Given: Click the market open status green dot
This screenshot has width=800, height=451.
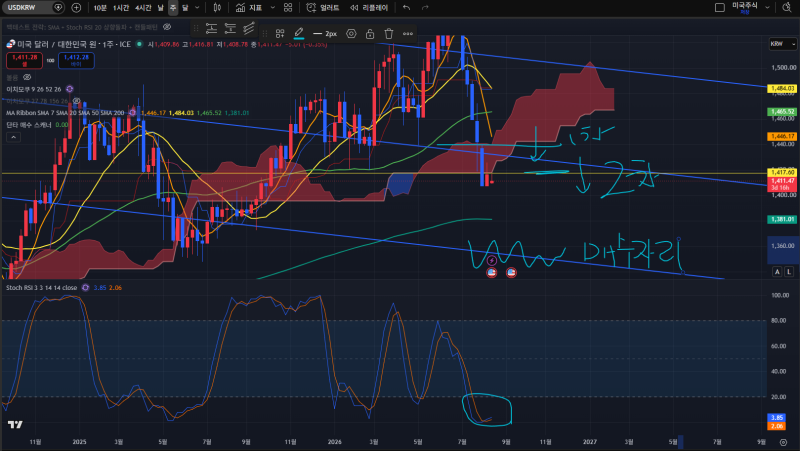Looking at the screenshot, I should 139,44.
